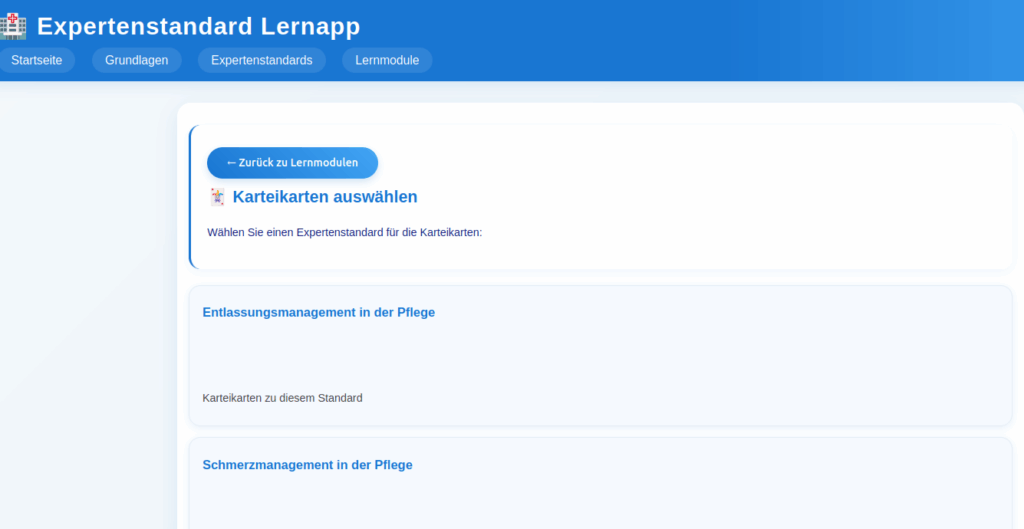Click the Wählen Sie einen Expertenstandard instruction text
Image resolution: width=1024 pixels, height=529 pixels.
[344, 232]
